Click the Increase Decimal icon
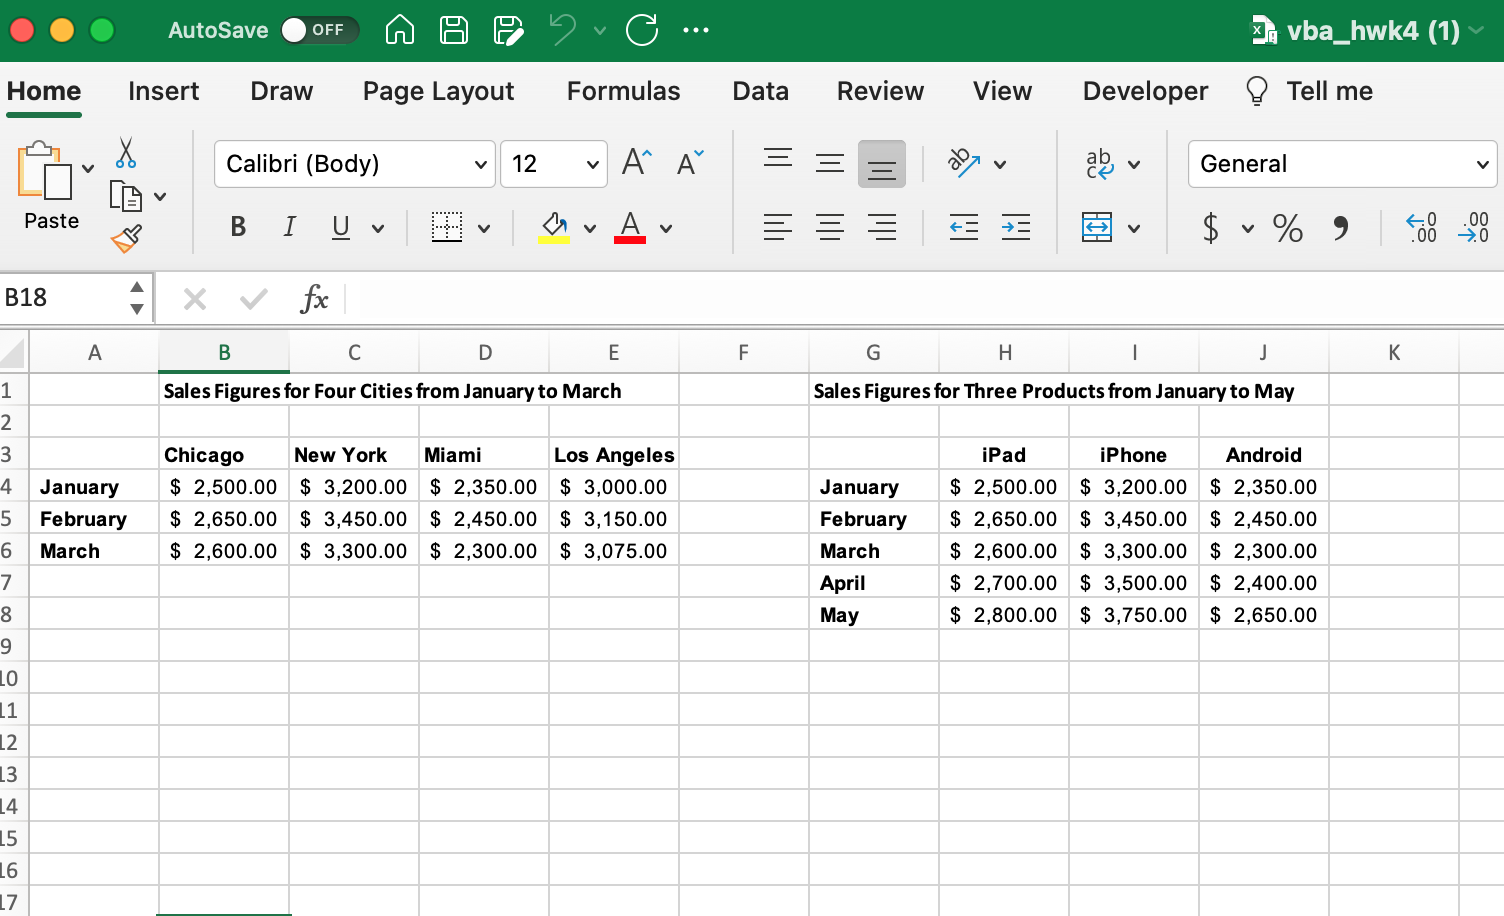Screen dimensions: 1504x916 [1420, 228]
